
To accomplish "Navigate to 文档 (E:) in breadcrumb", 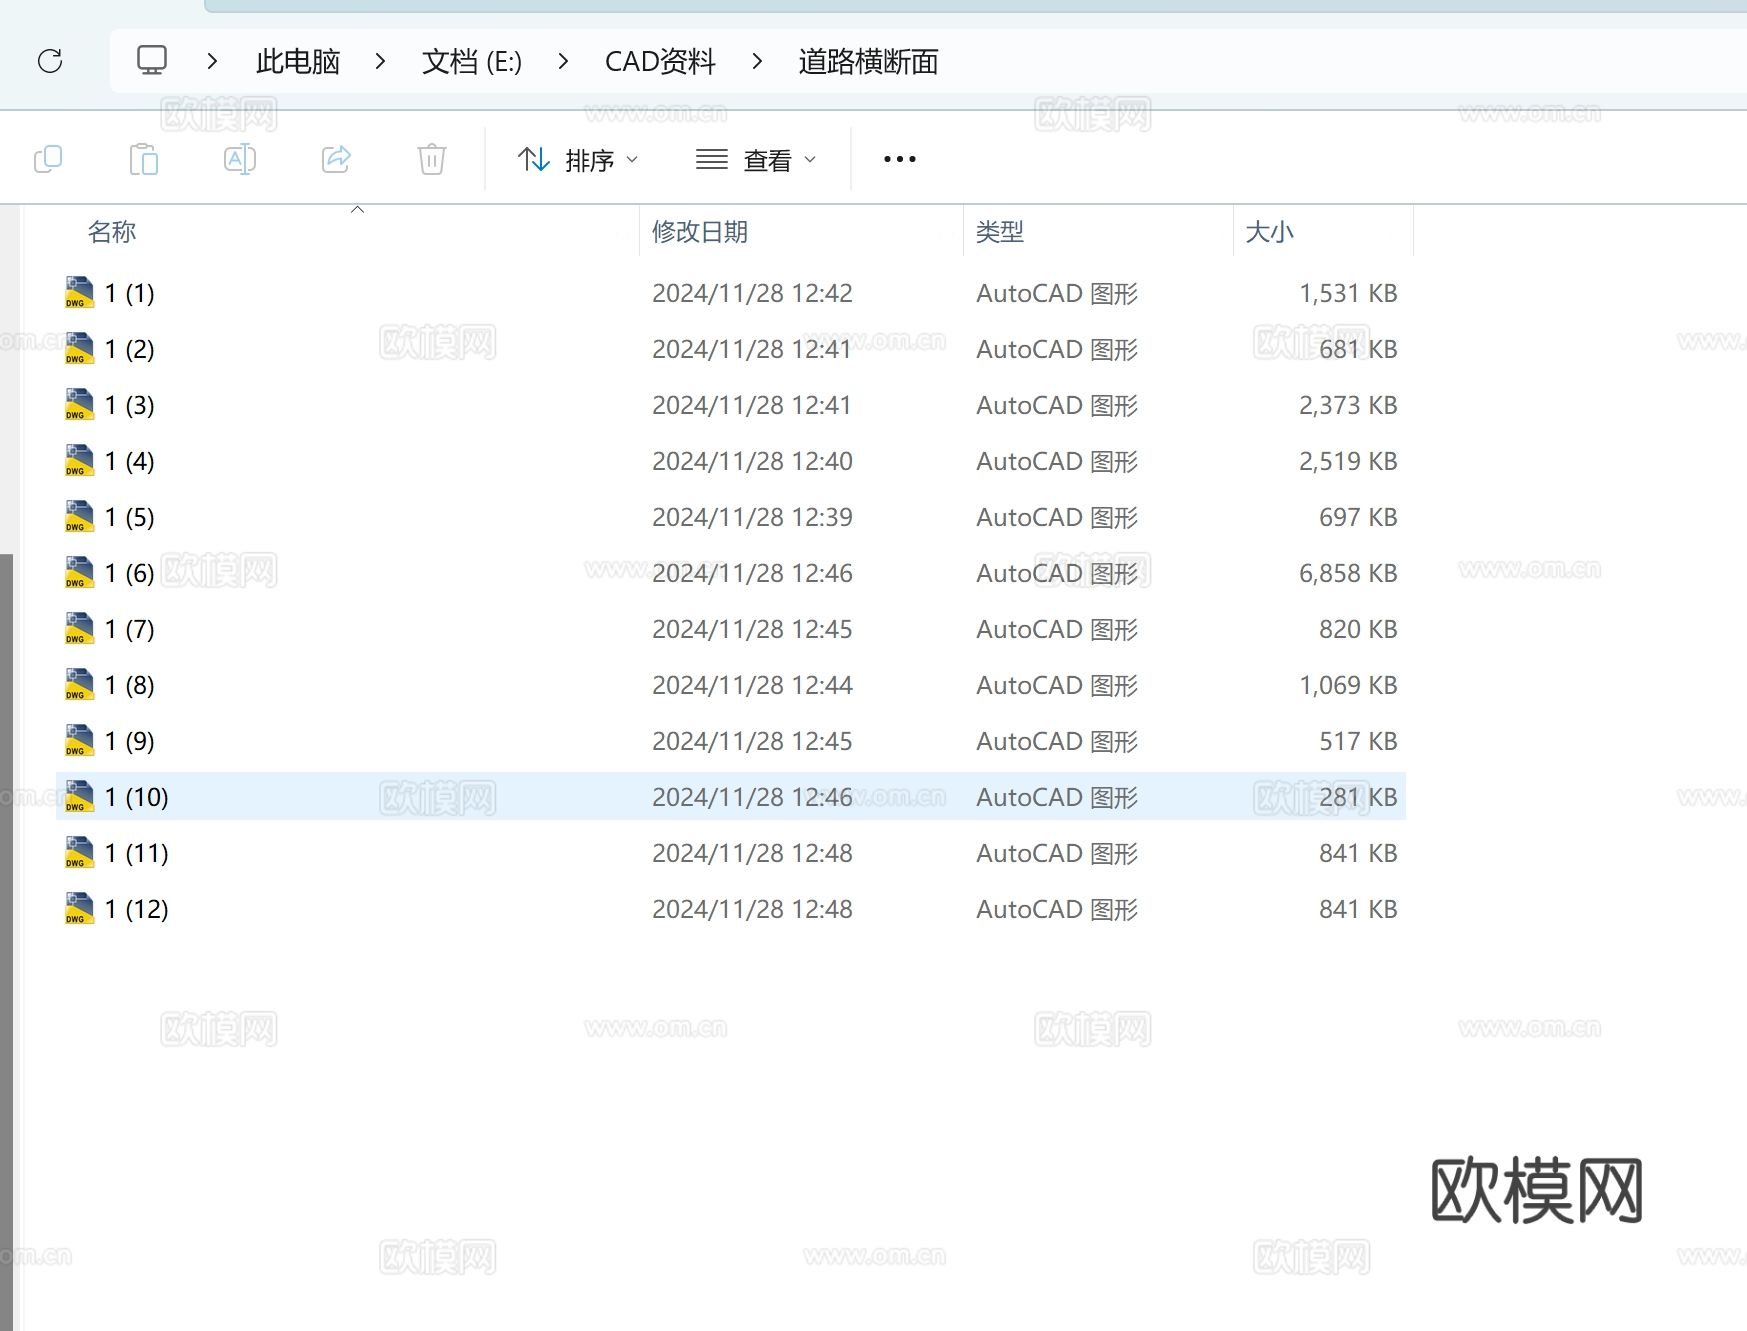I will pyautogui.click(x=472, y=62).
